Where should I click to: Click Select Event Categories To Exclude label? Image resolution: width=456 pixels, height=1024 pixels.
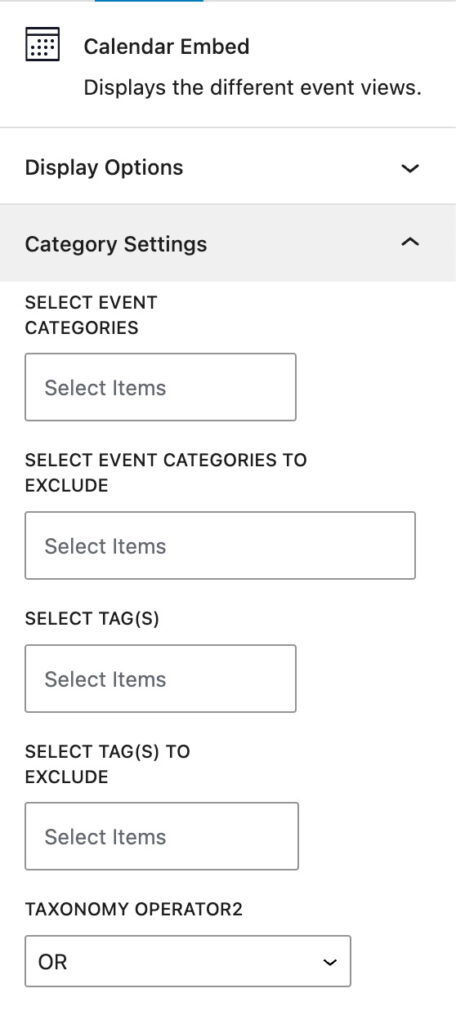(x=166, y=473)
